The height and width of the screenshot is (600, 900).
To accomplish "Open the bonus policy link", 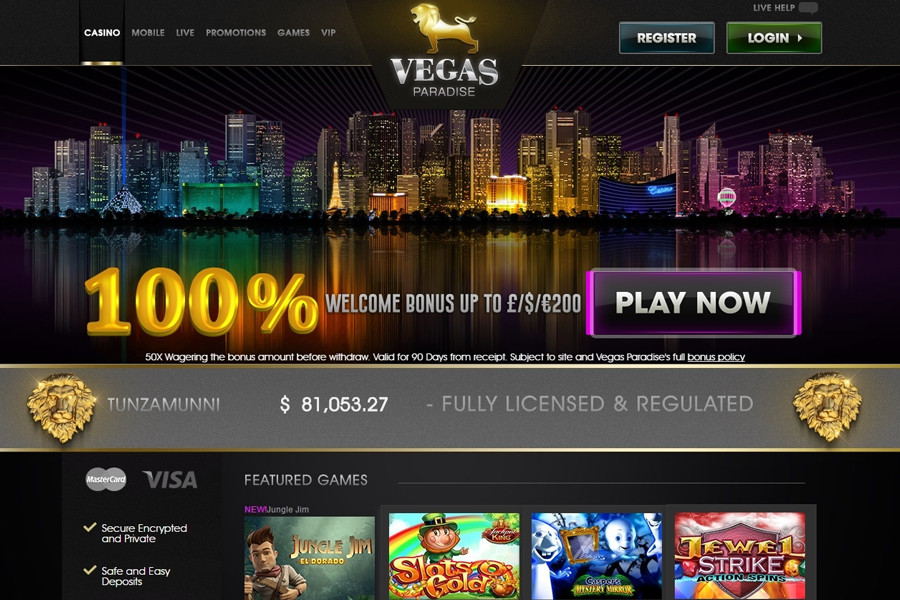I will click(716, 357).
